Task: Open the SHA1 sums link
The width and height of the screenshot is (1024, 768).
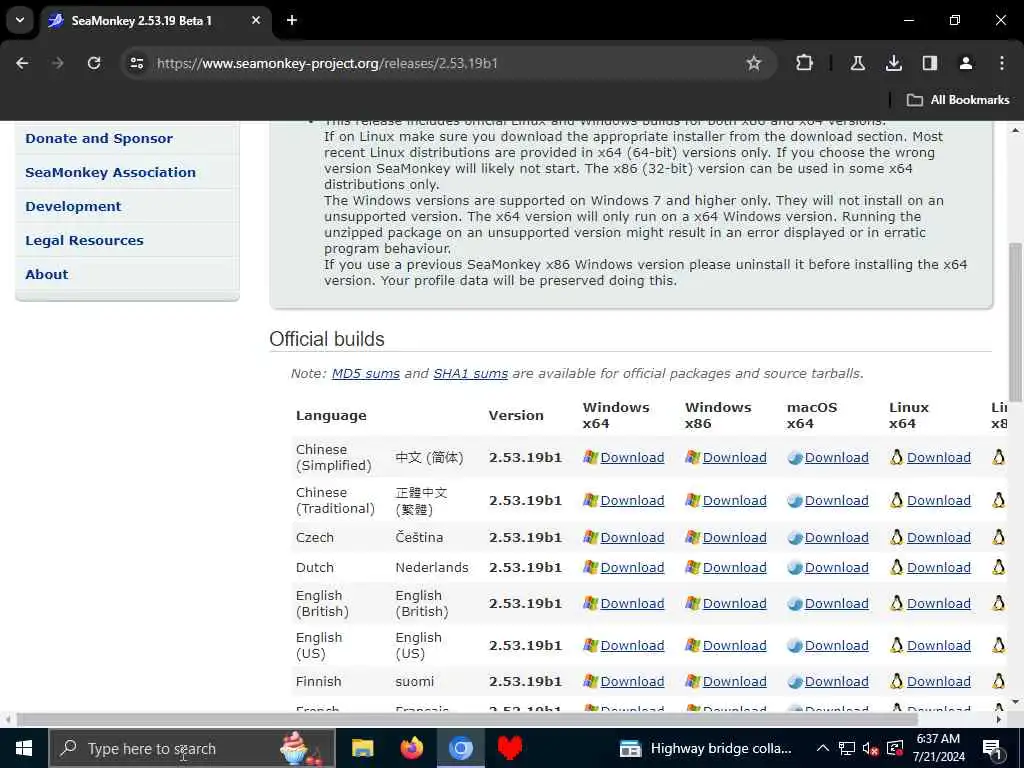Action: (x=470, y=374)
